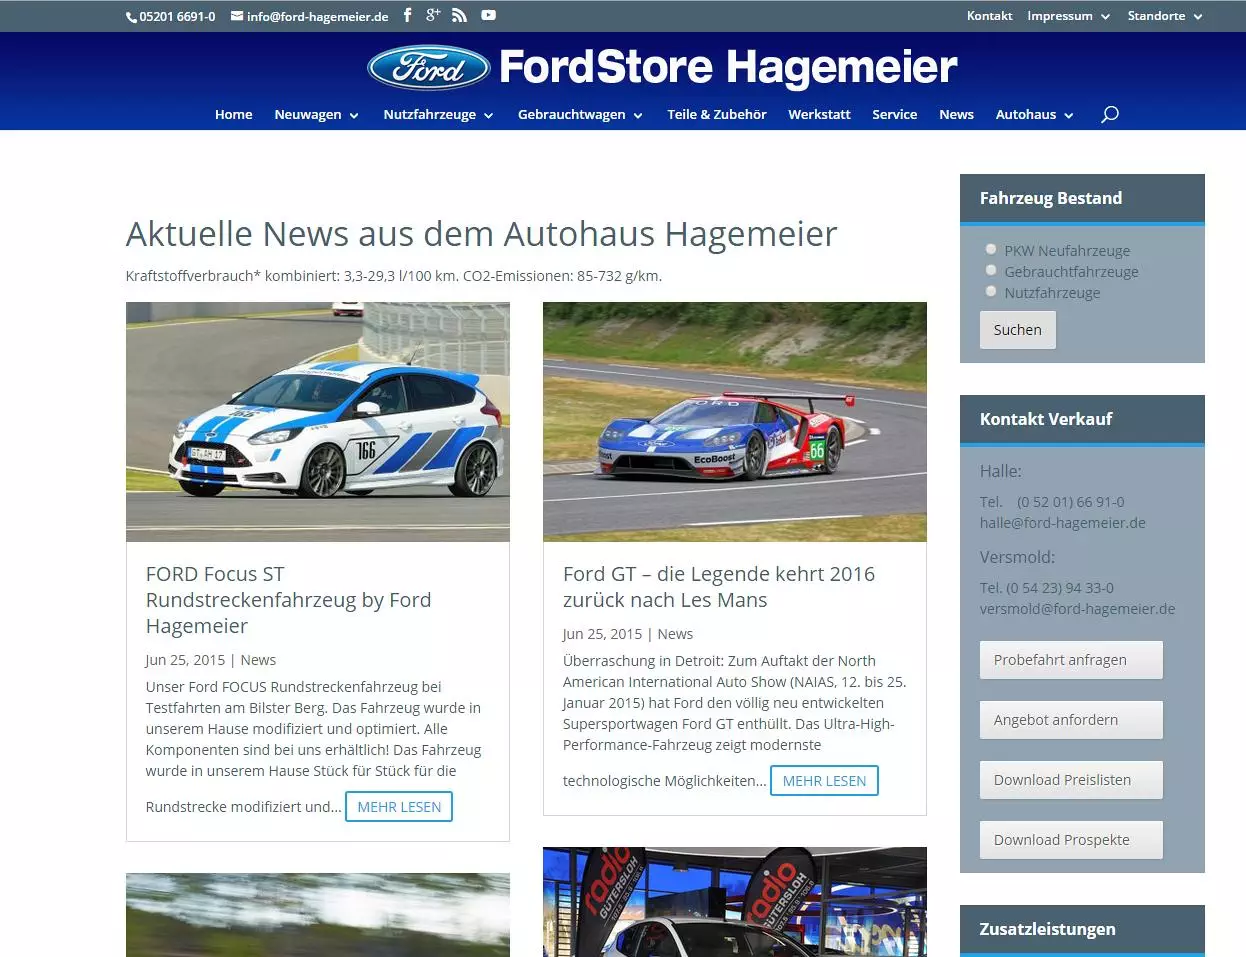Open the RSS feed icon
Screen dimensions: 1246x957
459,15
